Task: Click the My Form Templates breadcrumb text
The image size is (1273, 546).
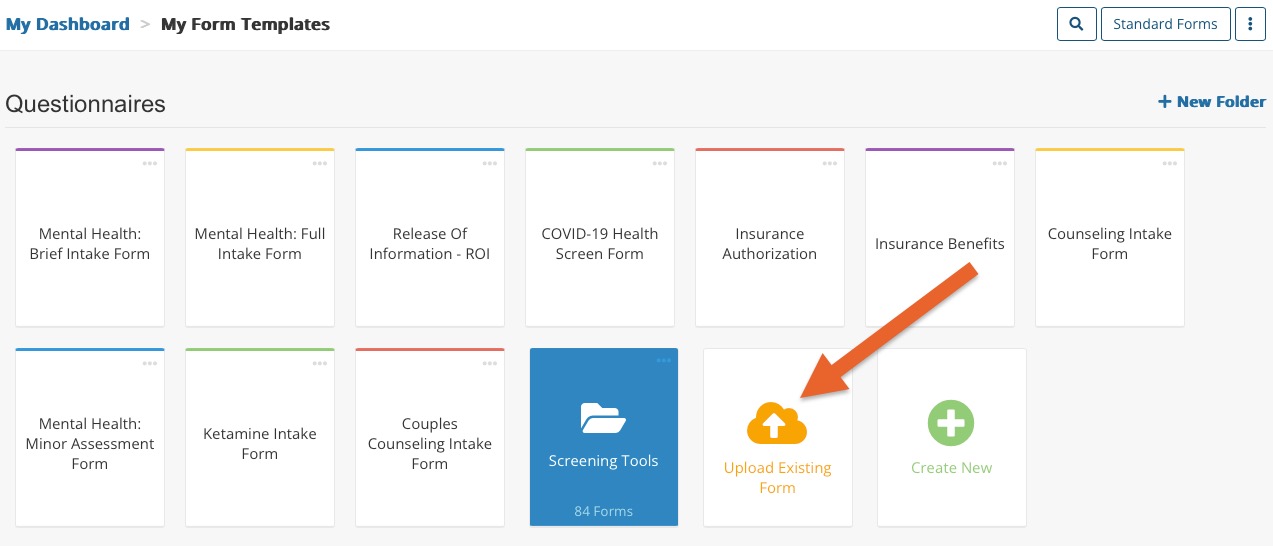Action: pyautogui.click(x=245, y=24)
